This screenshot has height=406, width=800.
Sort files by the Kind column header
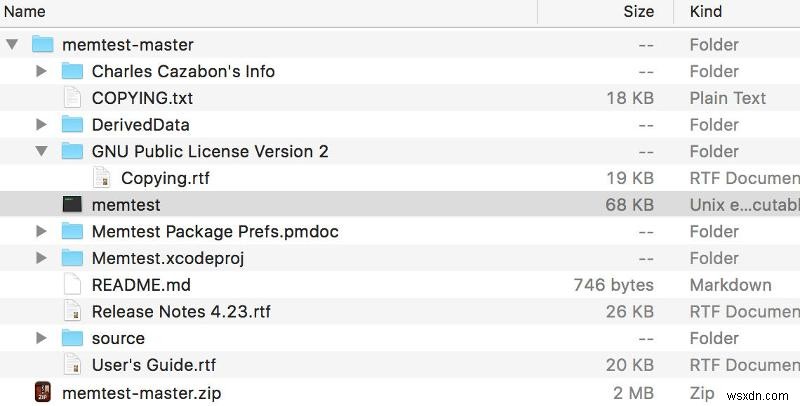(x=706, y=12)
